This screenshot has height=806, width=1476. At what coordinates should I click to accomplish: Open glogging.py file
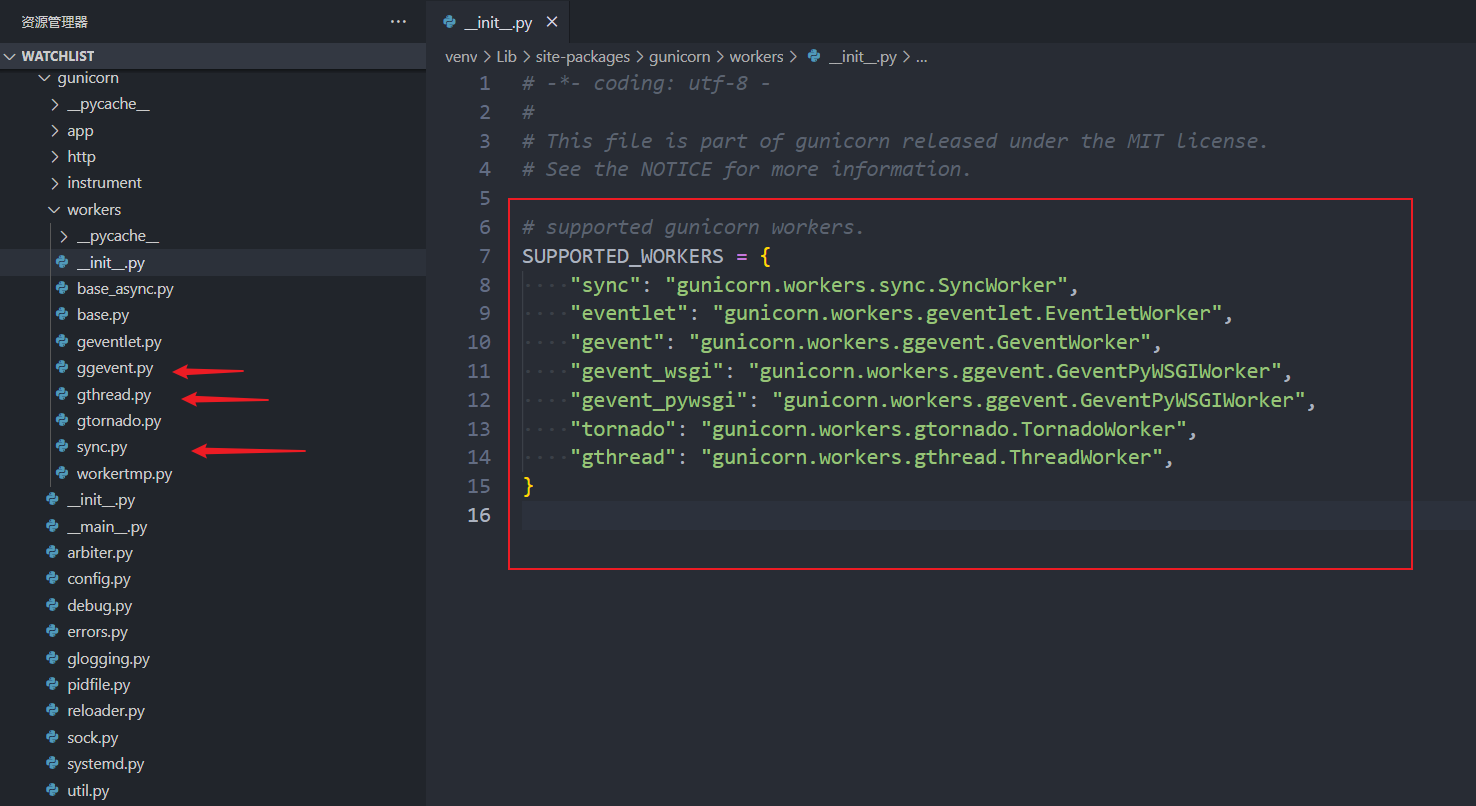(x=213, y=659)
